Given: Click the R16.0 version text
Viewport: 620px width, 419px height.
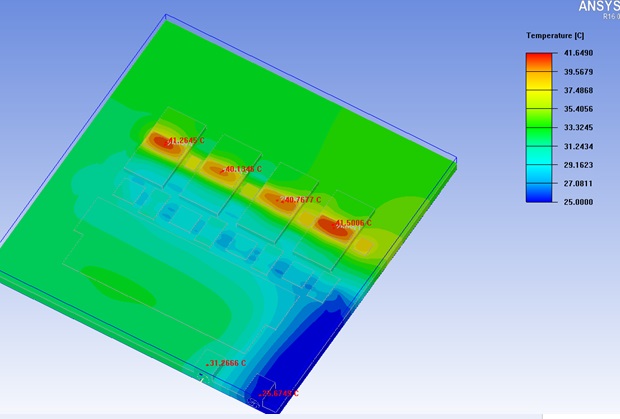Looking at the screenshot, I should [610, 17].
